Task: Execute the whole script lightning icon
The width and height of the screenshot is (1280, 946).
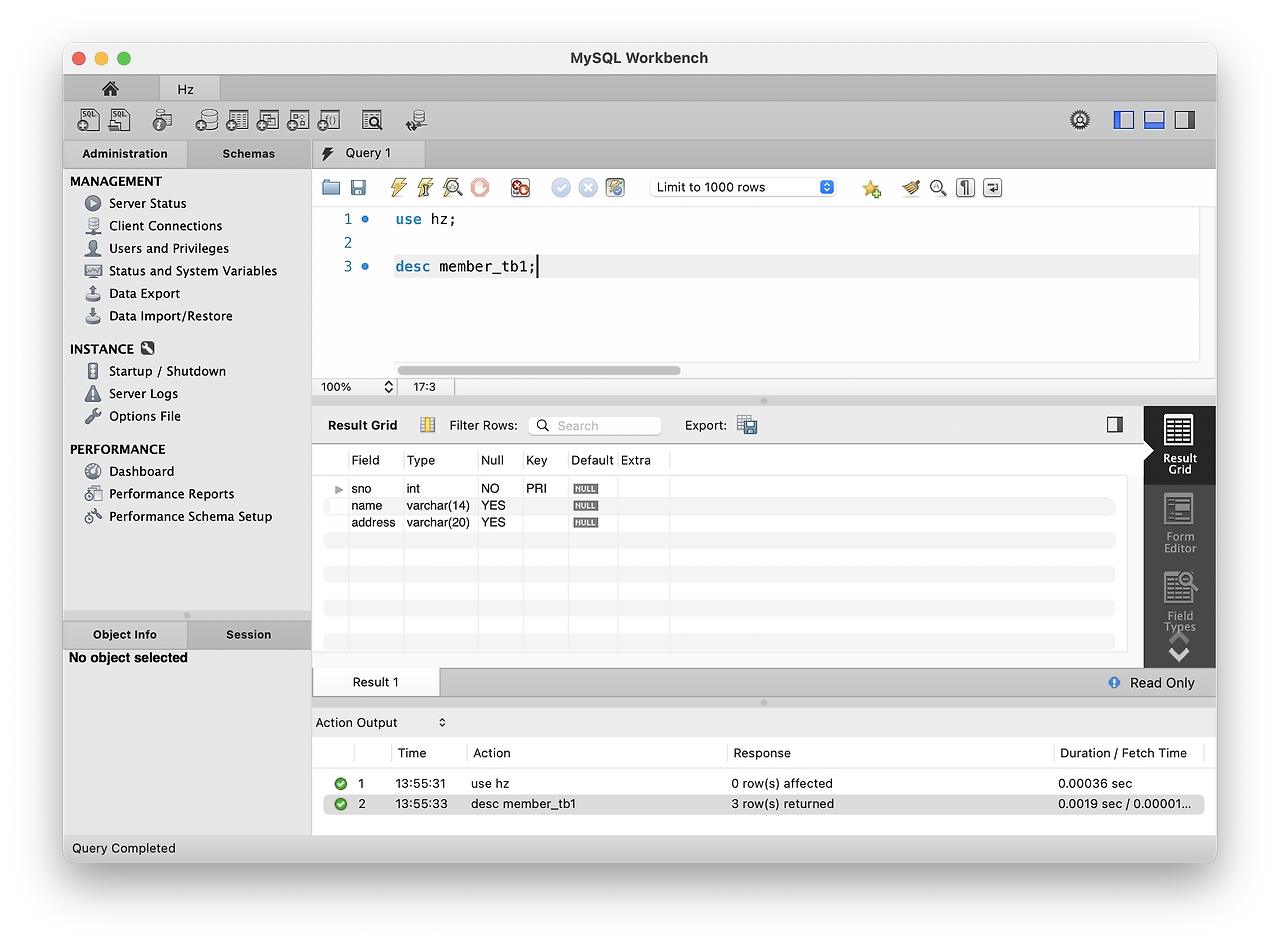Action: click(x=398, y=187)
